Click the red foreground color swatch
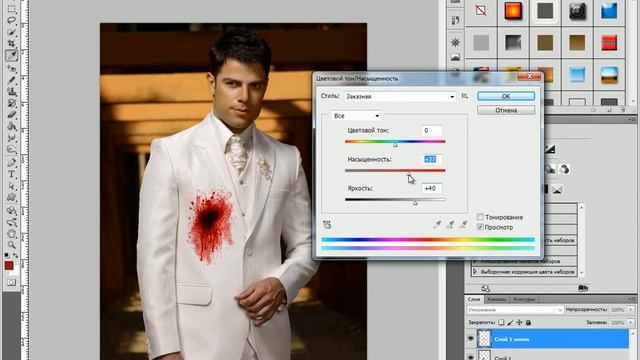The width and height of the screenshot is (640, 360). (x=9, y=266)
